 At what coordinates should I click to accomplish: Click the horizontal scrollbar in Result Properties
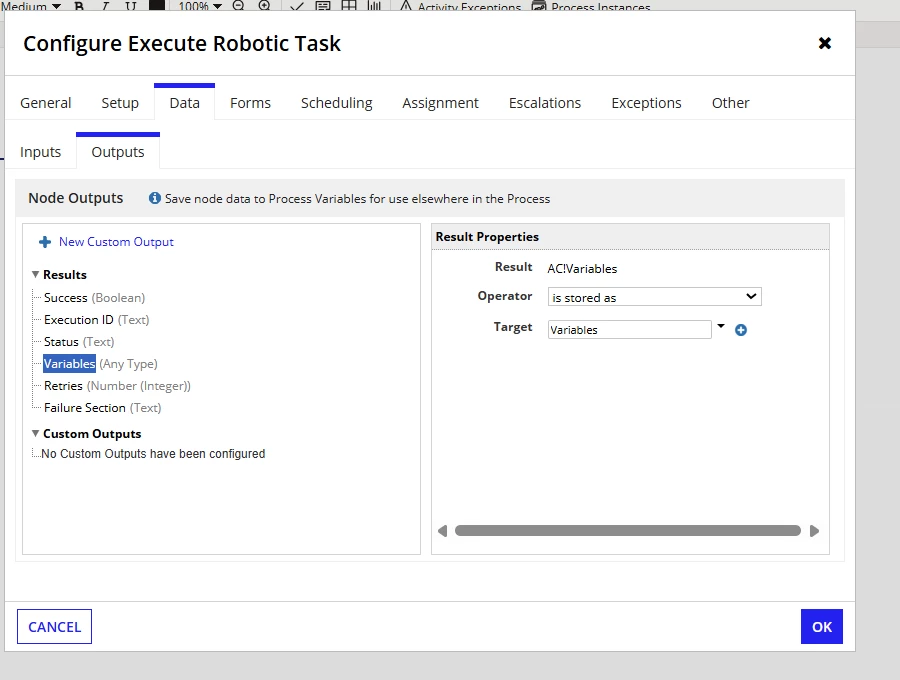tap(627, 530)
